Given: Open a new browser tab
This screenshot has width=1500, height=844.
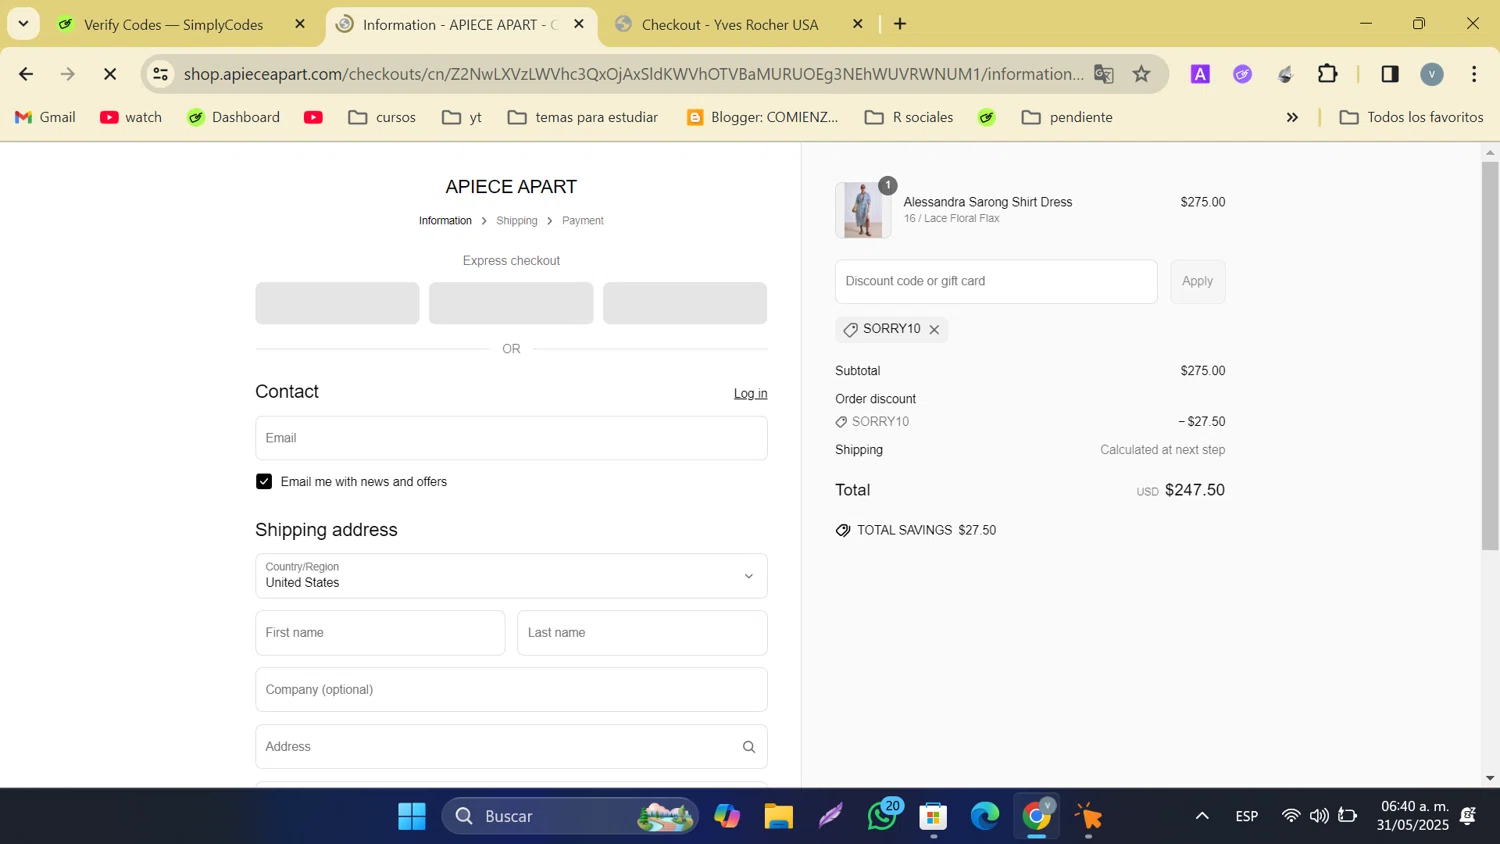Looking at the screenshot, I should tap(900, 24).
